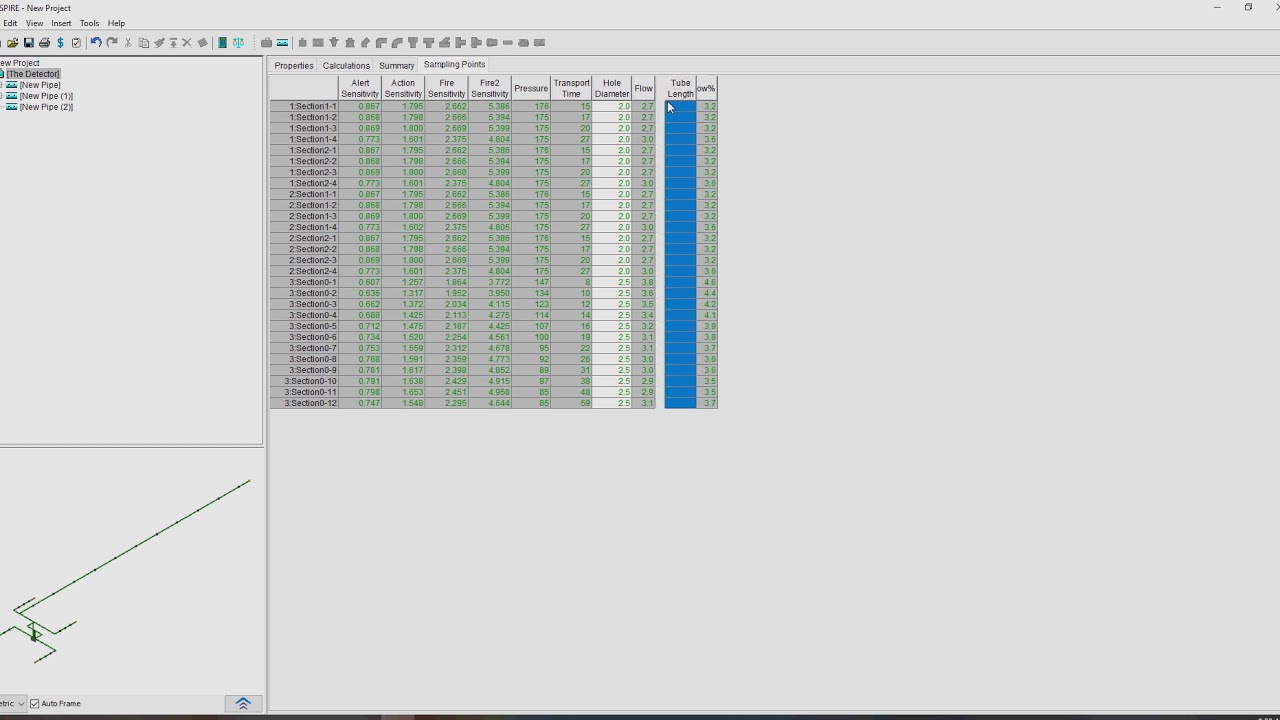Copy selection with the copy icon

point(144,43)
